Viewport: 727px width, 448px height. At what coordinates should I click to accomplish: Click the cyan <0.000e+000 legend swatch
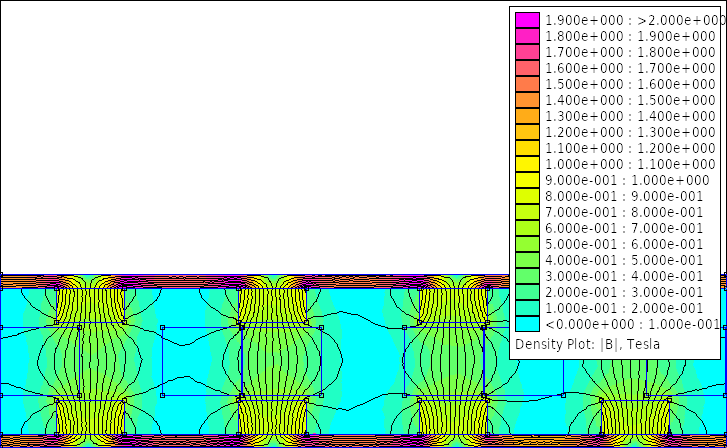527,324
